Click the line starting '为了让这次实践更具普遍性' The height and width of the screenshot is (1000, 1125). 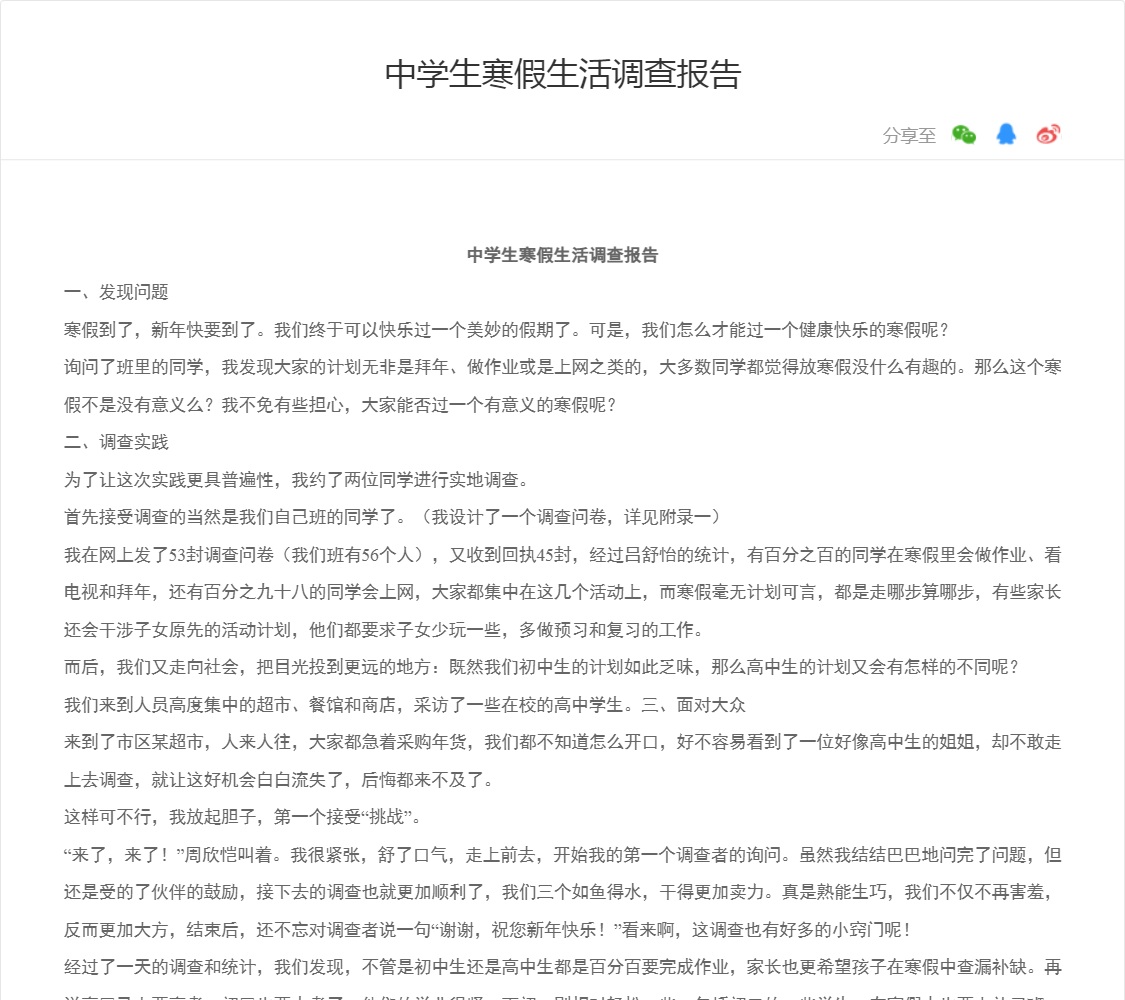coord(296,480)
